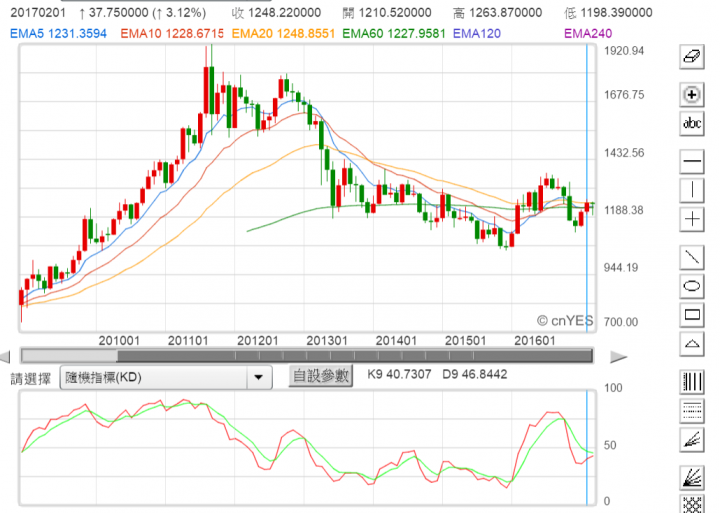Choose the rectangle drawing tool
The width and height of the screenshot is (720, 513).
tap(691, 314)
